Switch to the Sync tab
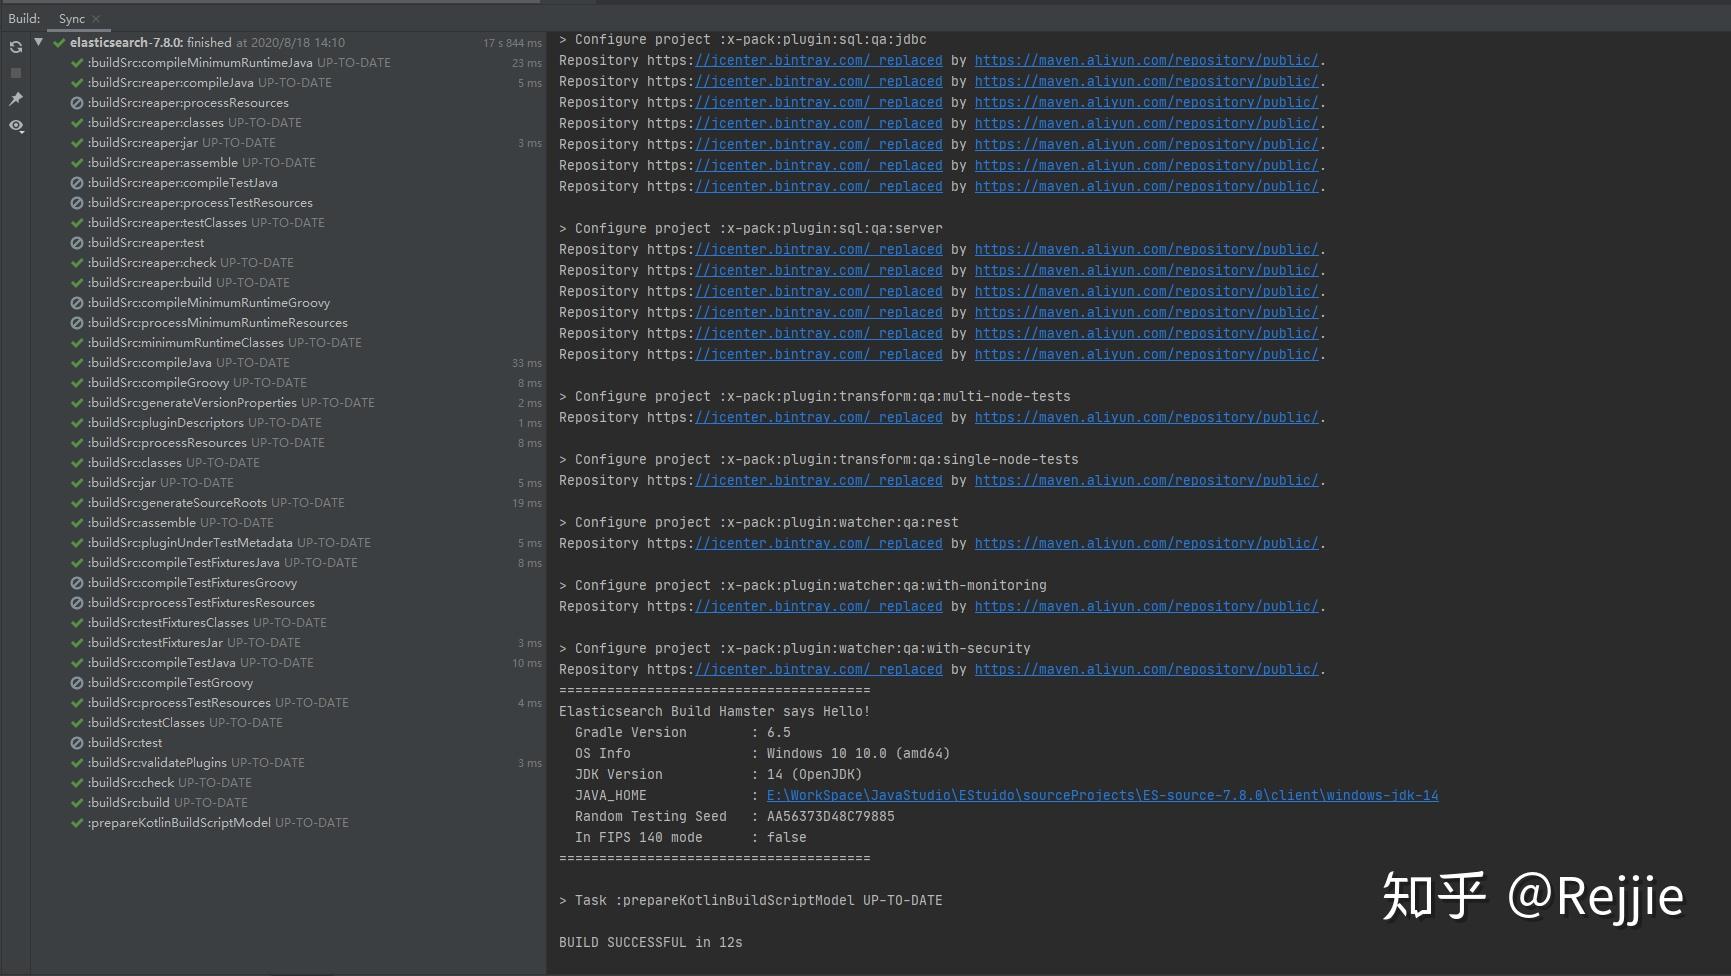 (x=72, y=19)
